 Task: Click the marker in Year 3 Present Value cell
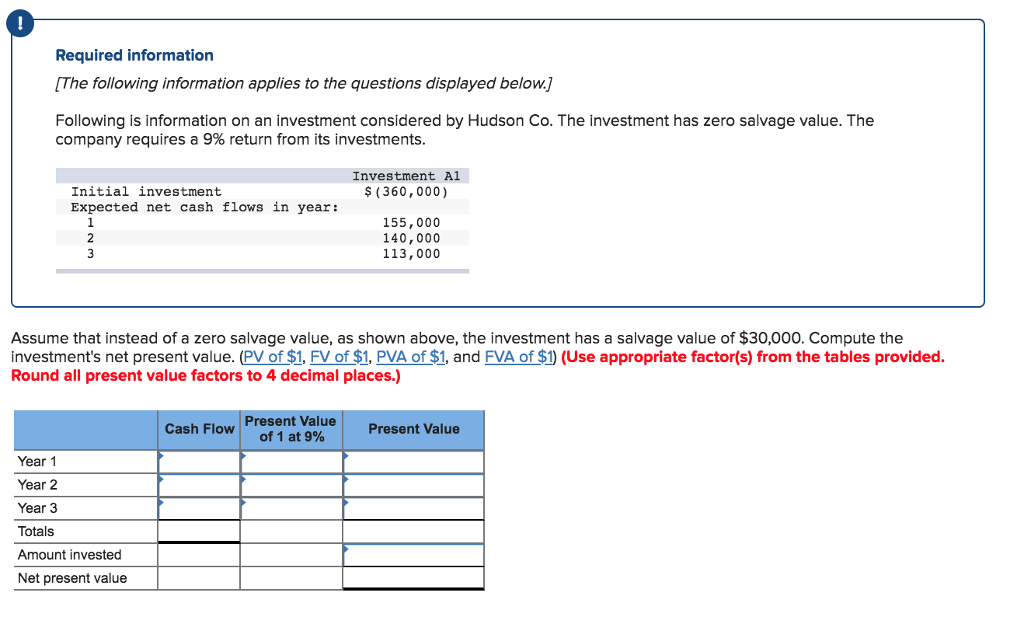point(348,502)
